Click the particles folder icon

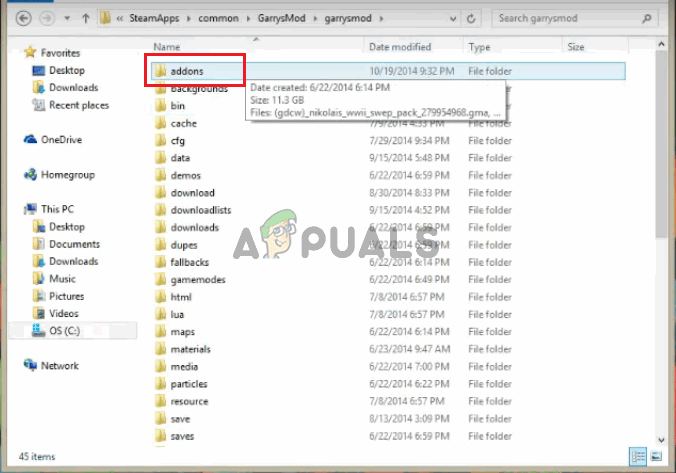pyautogui.click(x=160, y=384)
